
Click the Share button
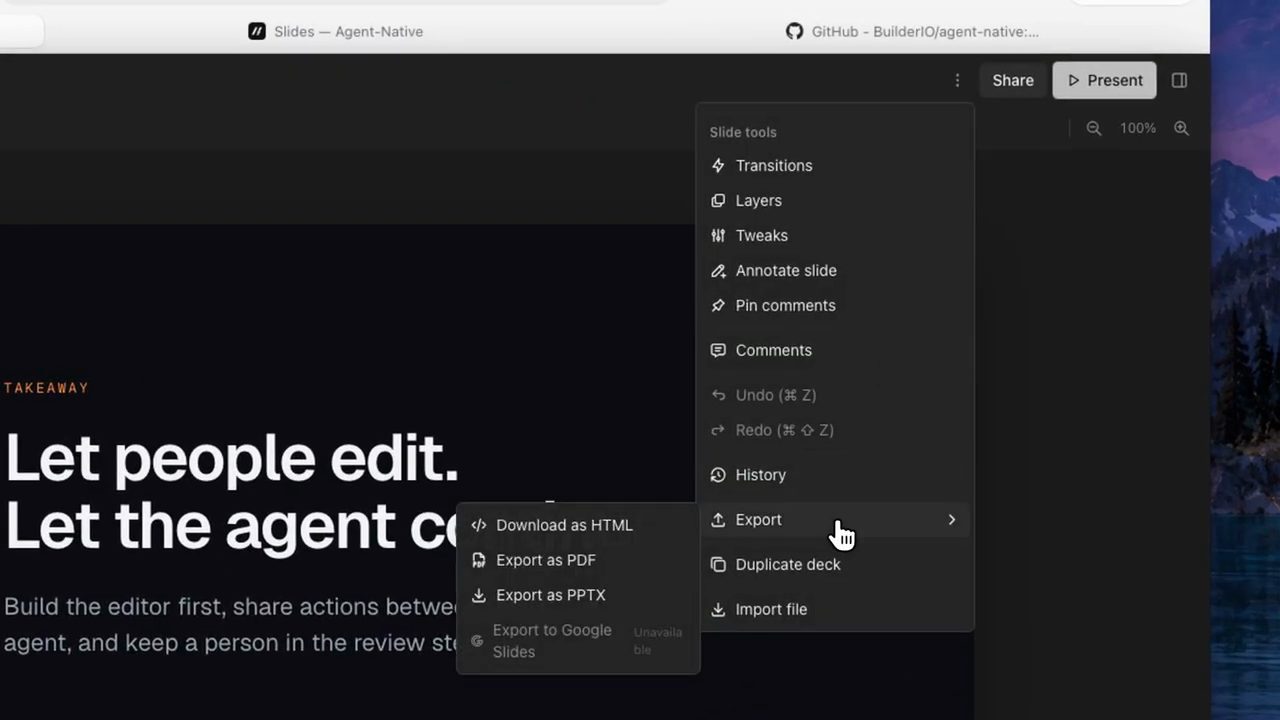(x=1013, y=80)
